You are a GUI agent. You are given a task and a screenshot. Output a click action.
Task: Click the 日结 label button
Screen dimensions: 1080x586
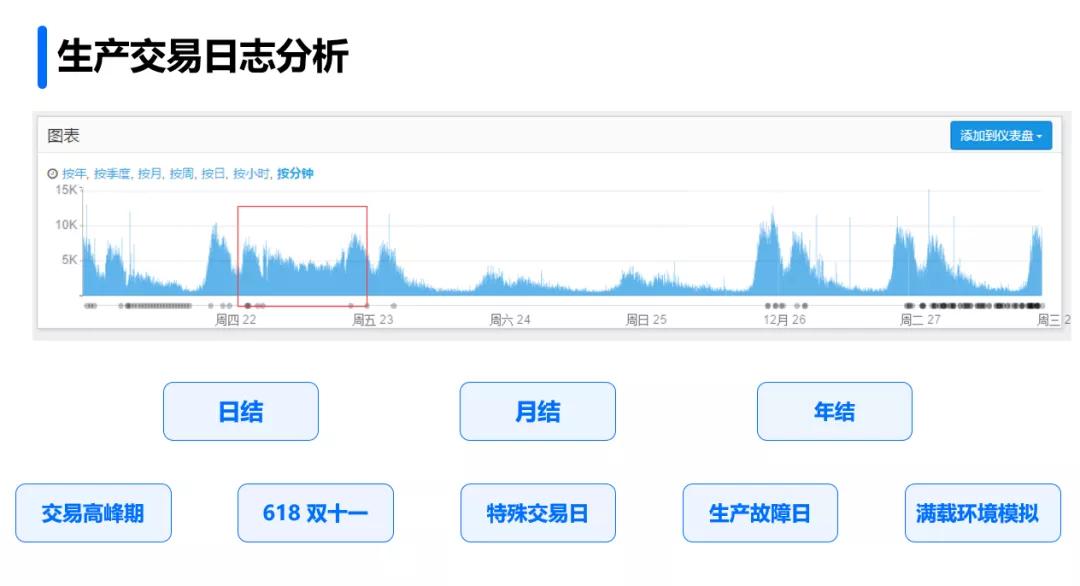coord(240,411)
